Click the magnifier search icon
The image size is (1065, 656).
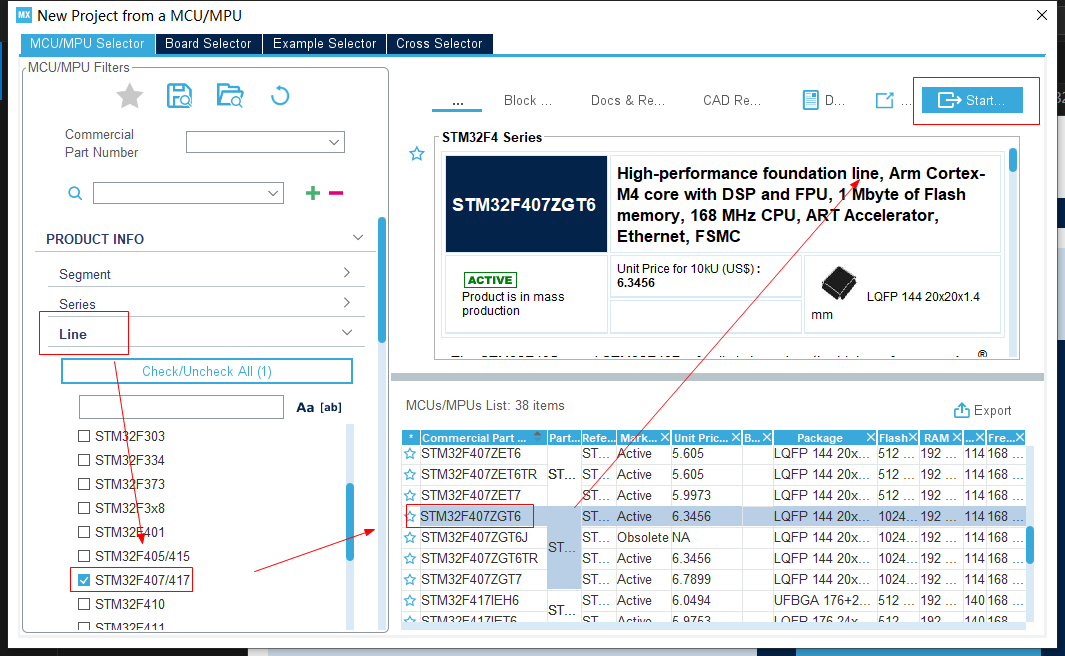[75, 194]
